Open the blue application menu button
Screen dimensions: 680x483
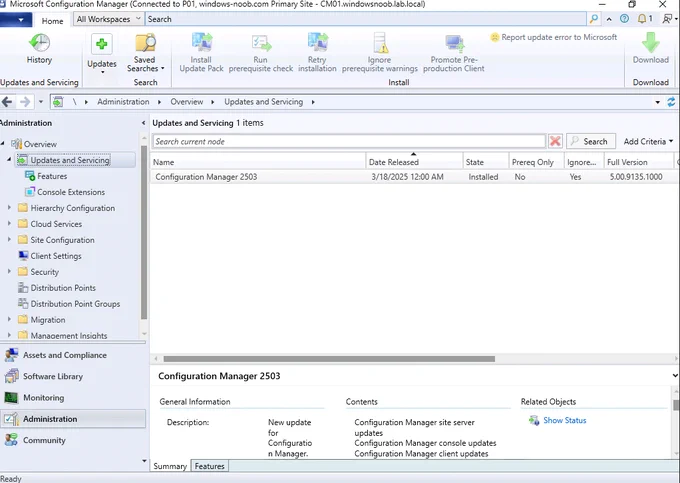click(16, 20)
